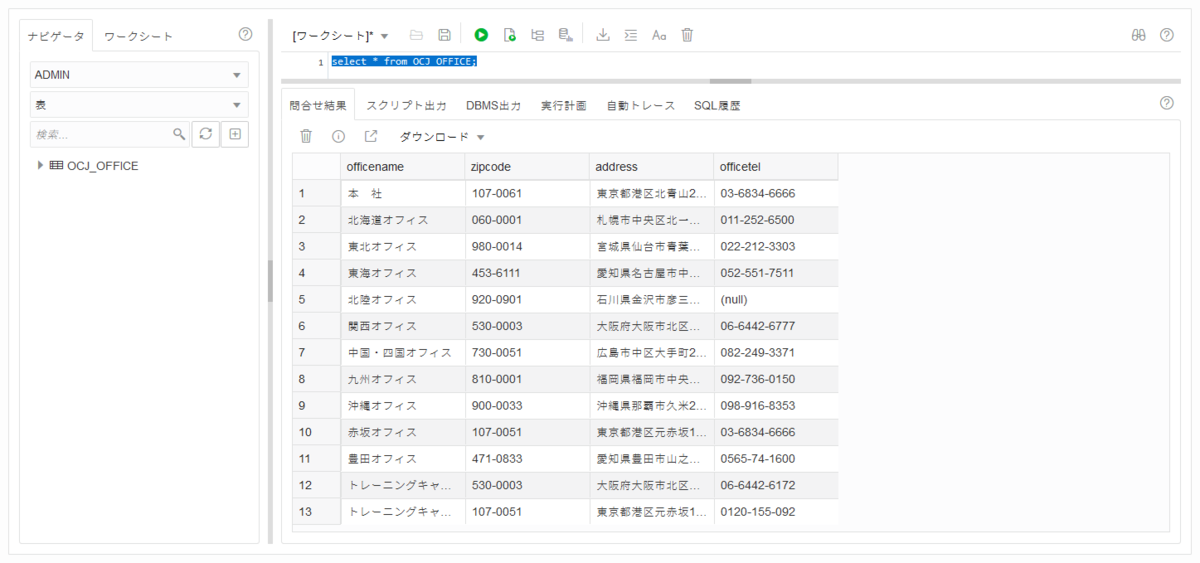
Task: Open find with the binoculars icon
Action: pyautogui.click(x=1138, y=35)
